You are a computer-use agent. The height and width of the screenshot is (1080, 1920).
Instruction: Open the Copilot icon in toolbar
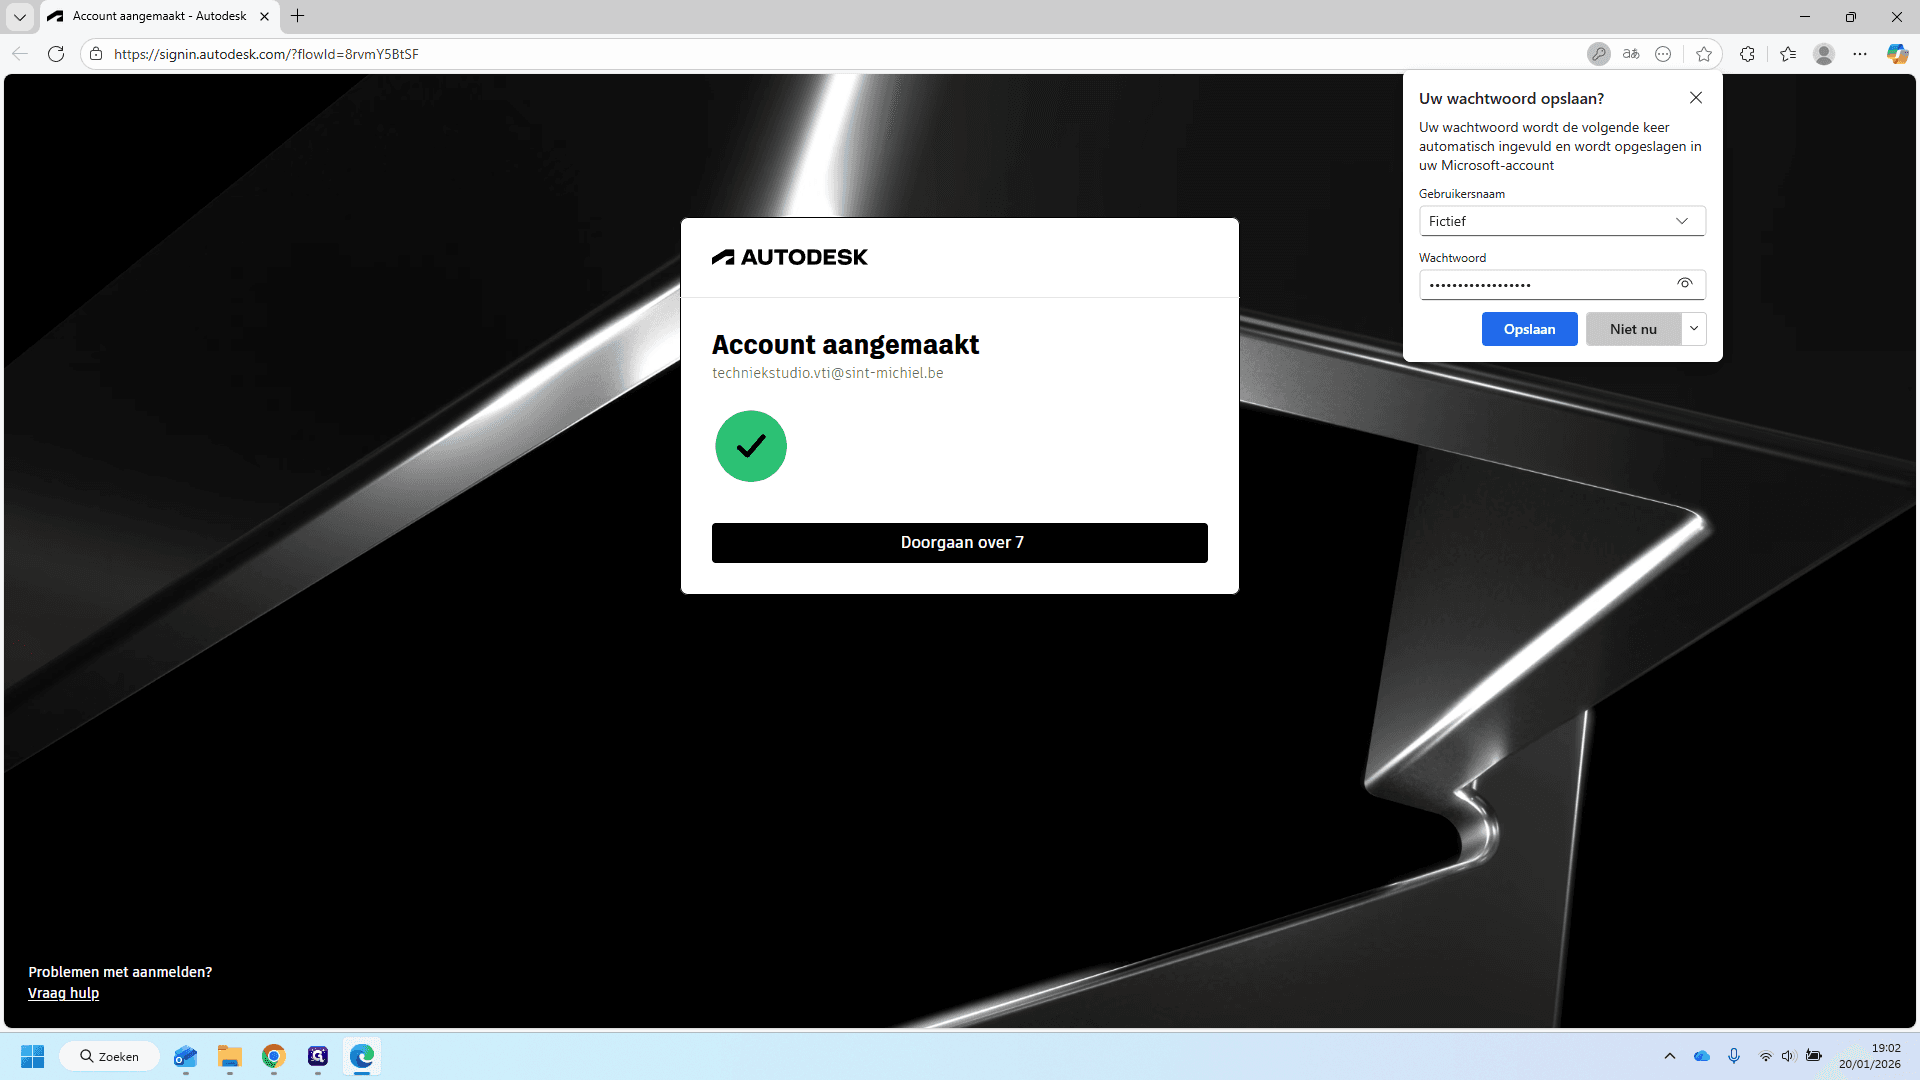1897,54
